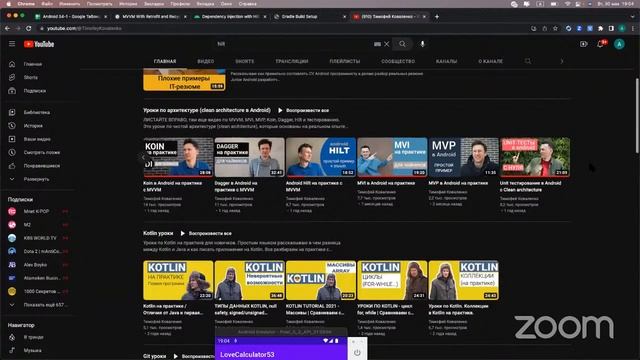This screenshot has height=360, width=640.
Task: Go back in Chrome
Action: point(7,28)
